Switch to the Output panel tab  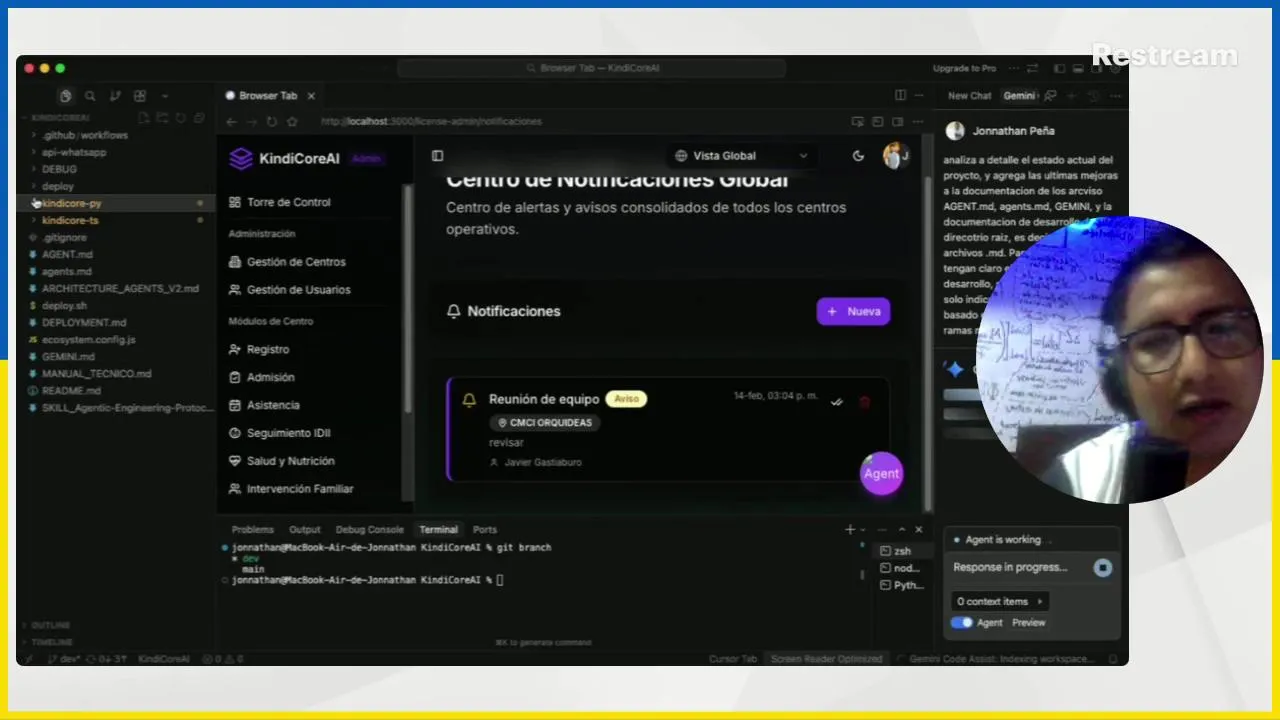coord(305,530)
